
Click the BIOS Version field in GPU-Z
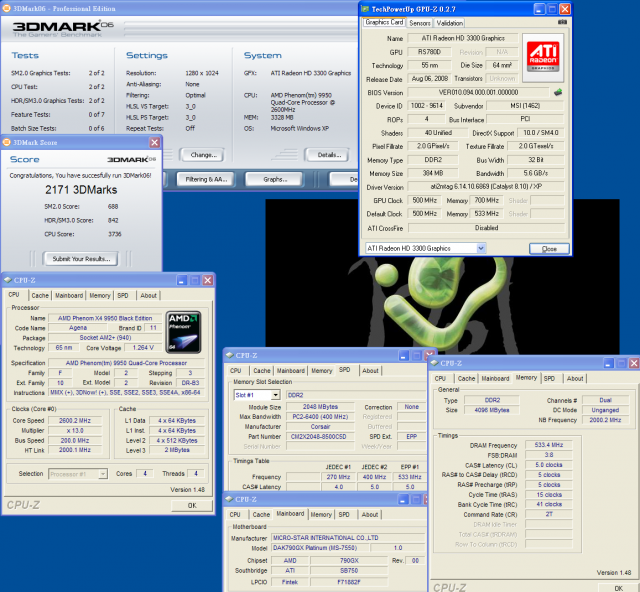pos(478,93)
